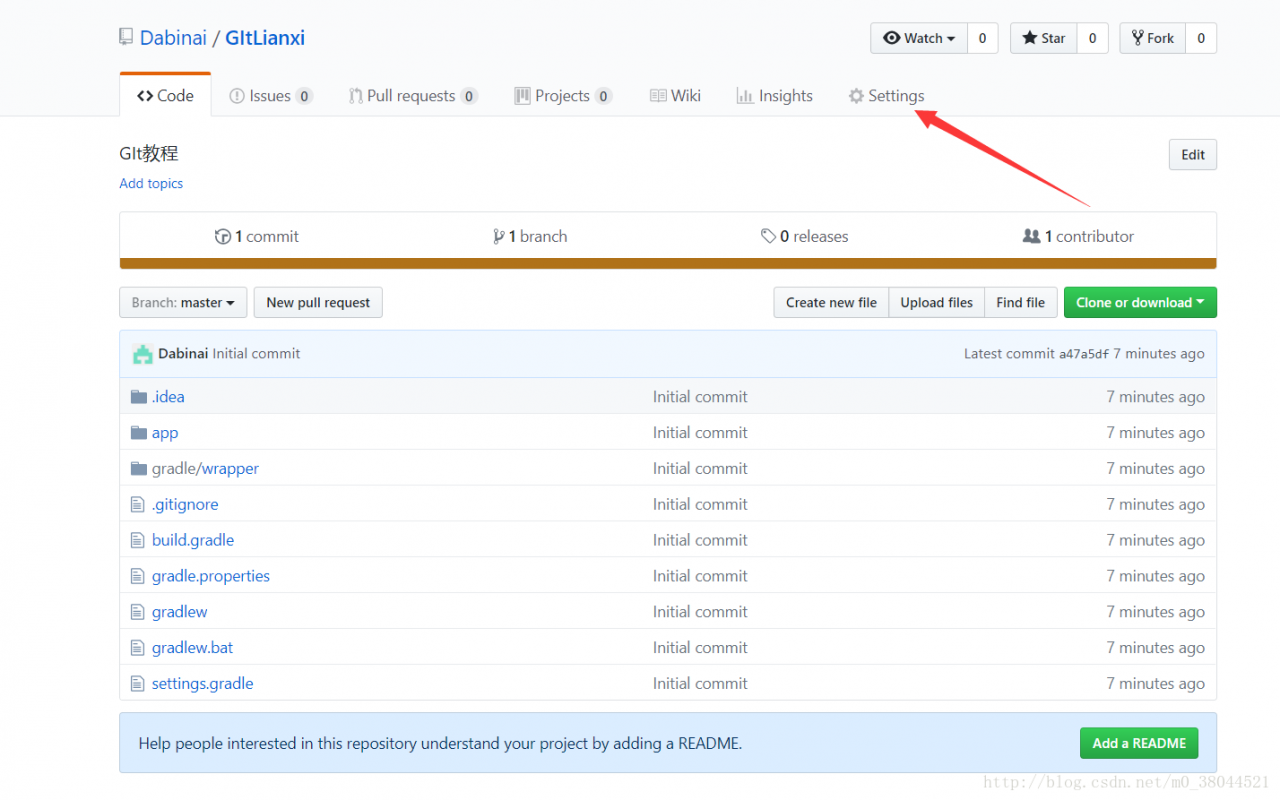The image size is (1280, 800).
Task: Open the .gitignore file
Action: tap(185, 505)
